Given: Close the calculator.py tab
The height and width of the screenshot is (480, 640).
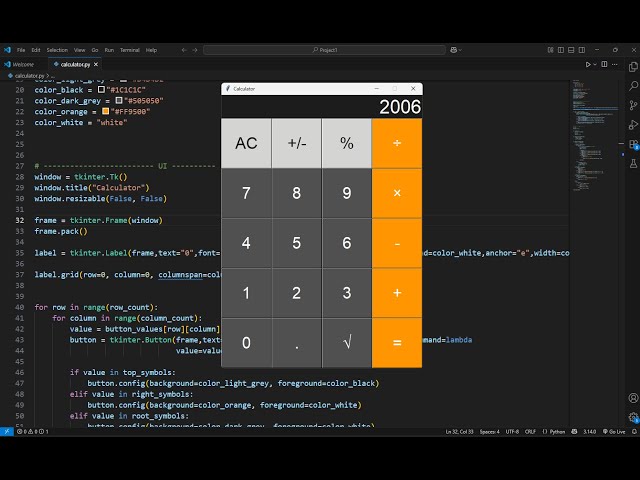Looking at the screenshot, I should 96,64.
